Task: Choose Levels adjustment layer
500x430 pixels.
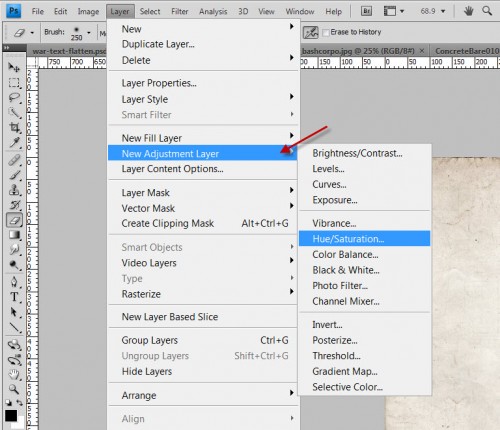Action: [365, 169]
